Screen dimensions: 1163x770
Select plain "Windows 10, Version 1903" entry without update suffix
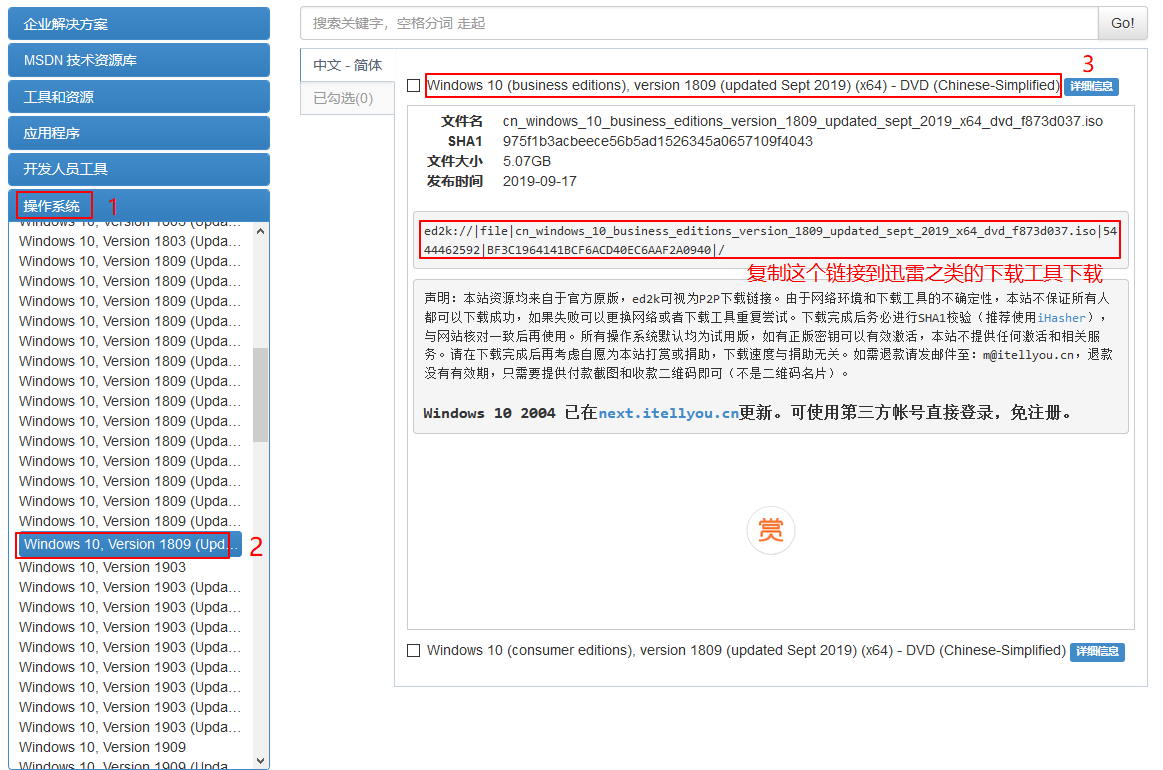pos(102,567)
